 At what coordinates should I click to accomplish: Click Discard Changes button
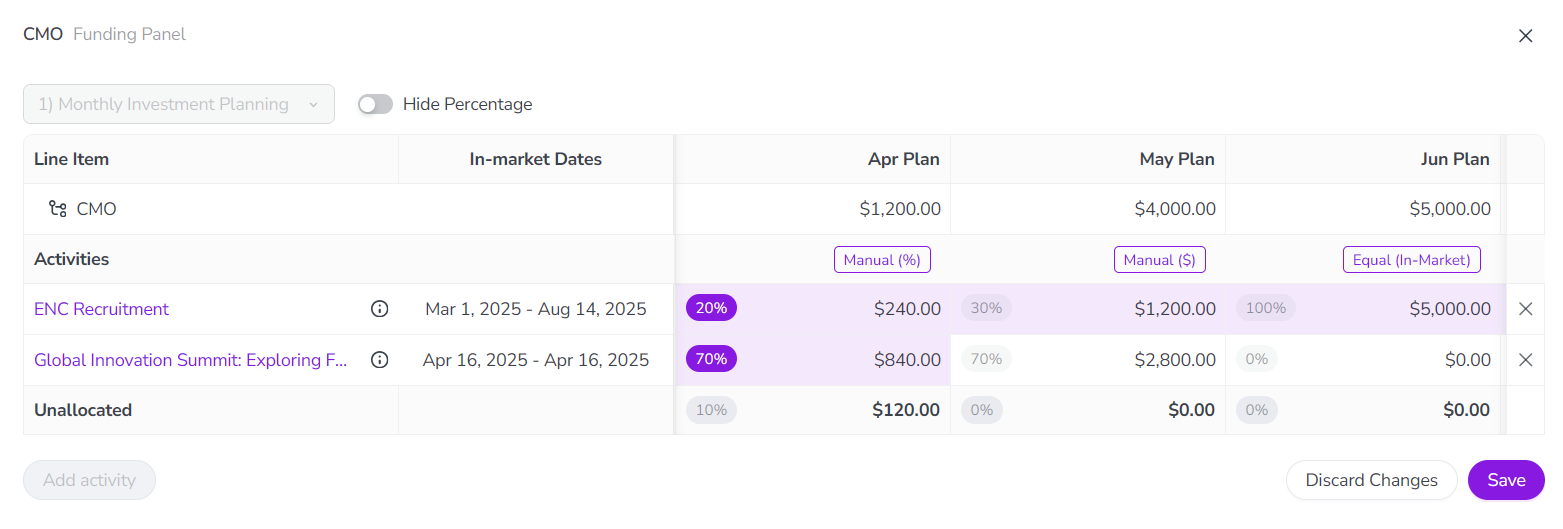[x=1371, y=480]
